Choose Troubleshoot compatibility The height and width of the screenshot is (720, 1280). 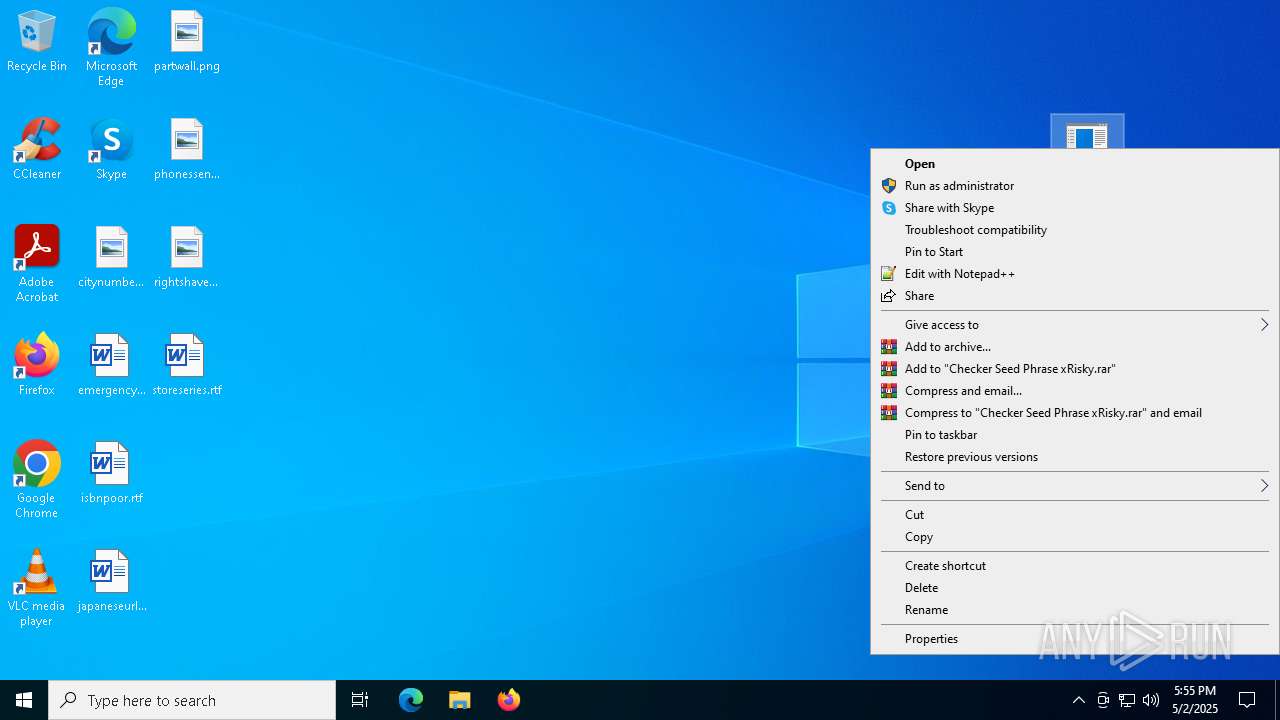1075,230
